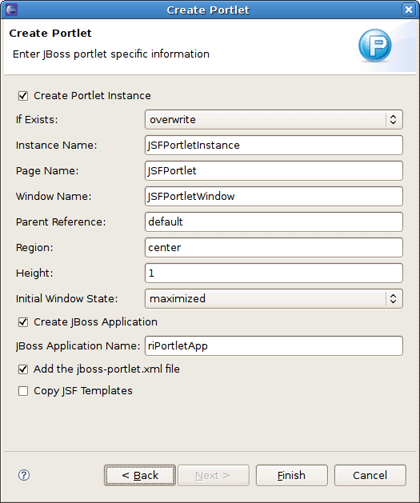Click the greyed-out Next button
The height and width of the screenshot is (503, 420).
pos(213,475)
